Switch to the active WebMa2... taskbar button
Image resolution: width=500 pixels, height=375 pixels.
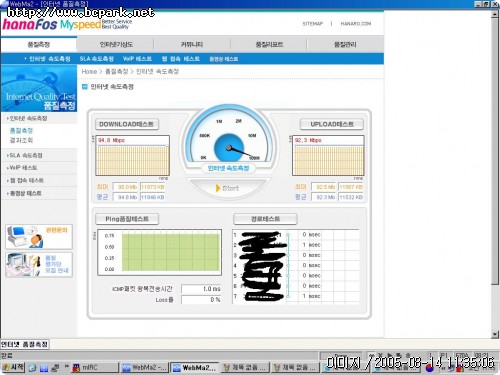click(x=195, y=368)
